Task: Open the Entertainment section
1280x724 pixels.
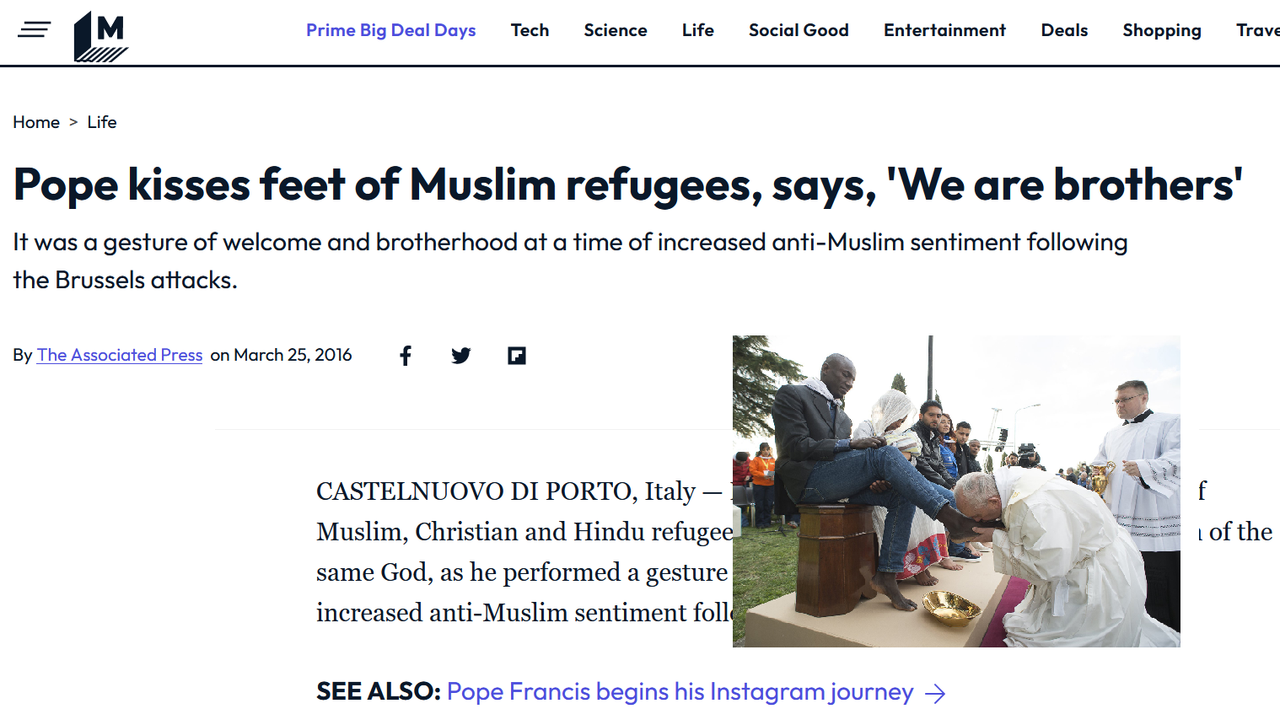Action: (945, 30)
